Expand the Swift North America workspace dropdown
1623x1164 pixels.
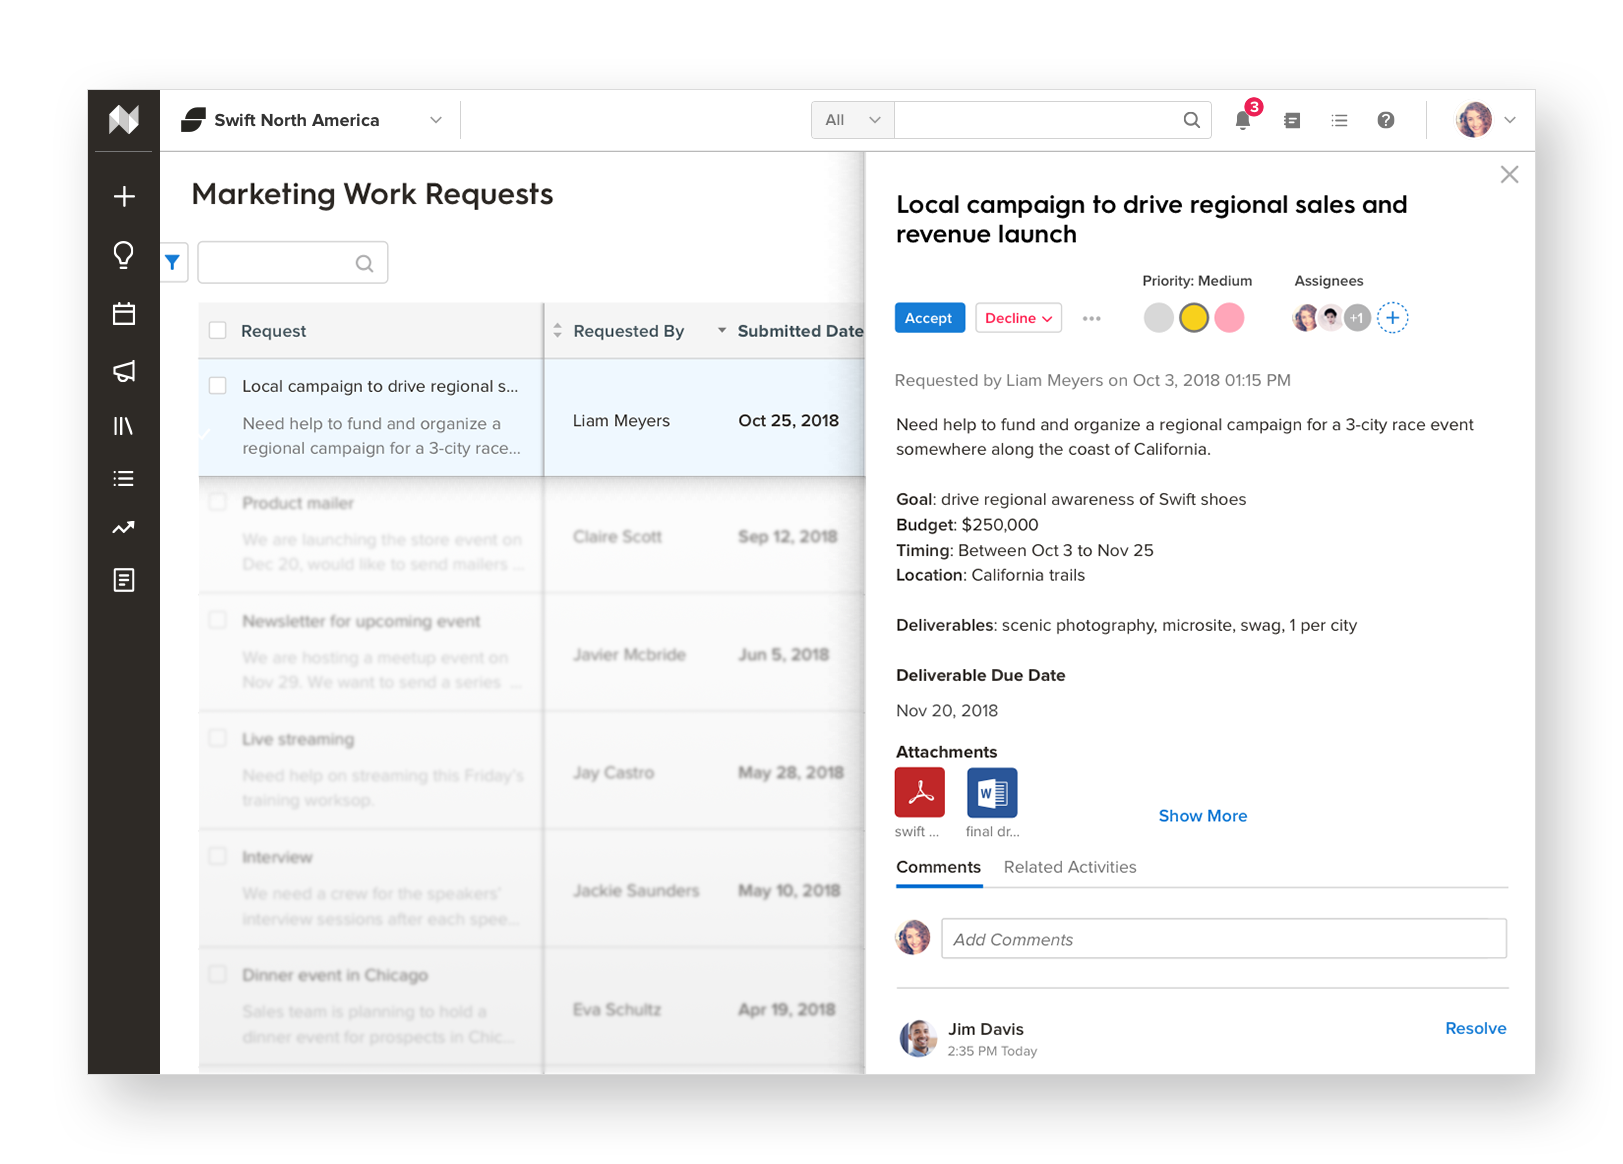click(x=435, y=121)
